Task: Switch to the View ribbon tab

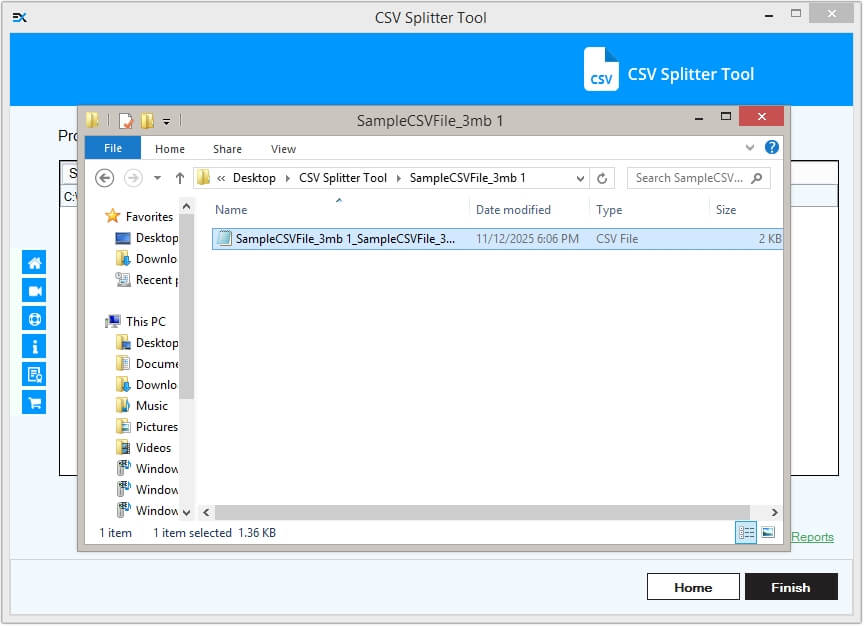Action: click(x=283, y=148)
